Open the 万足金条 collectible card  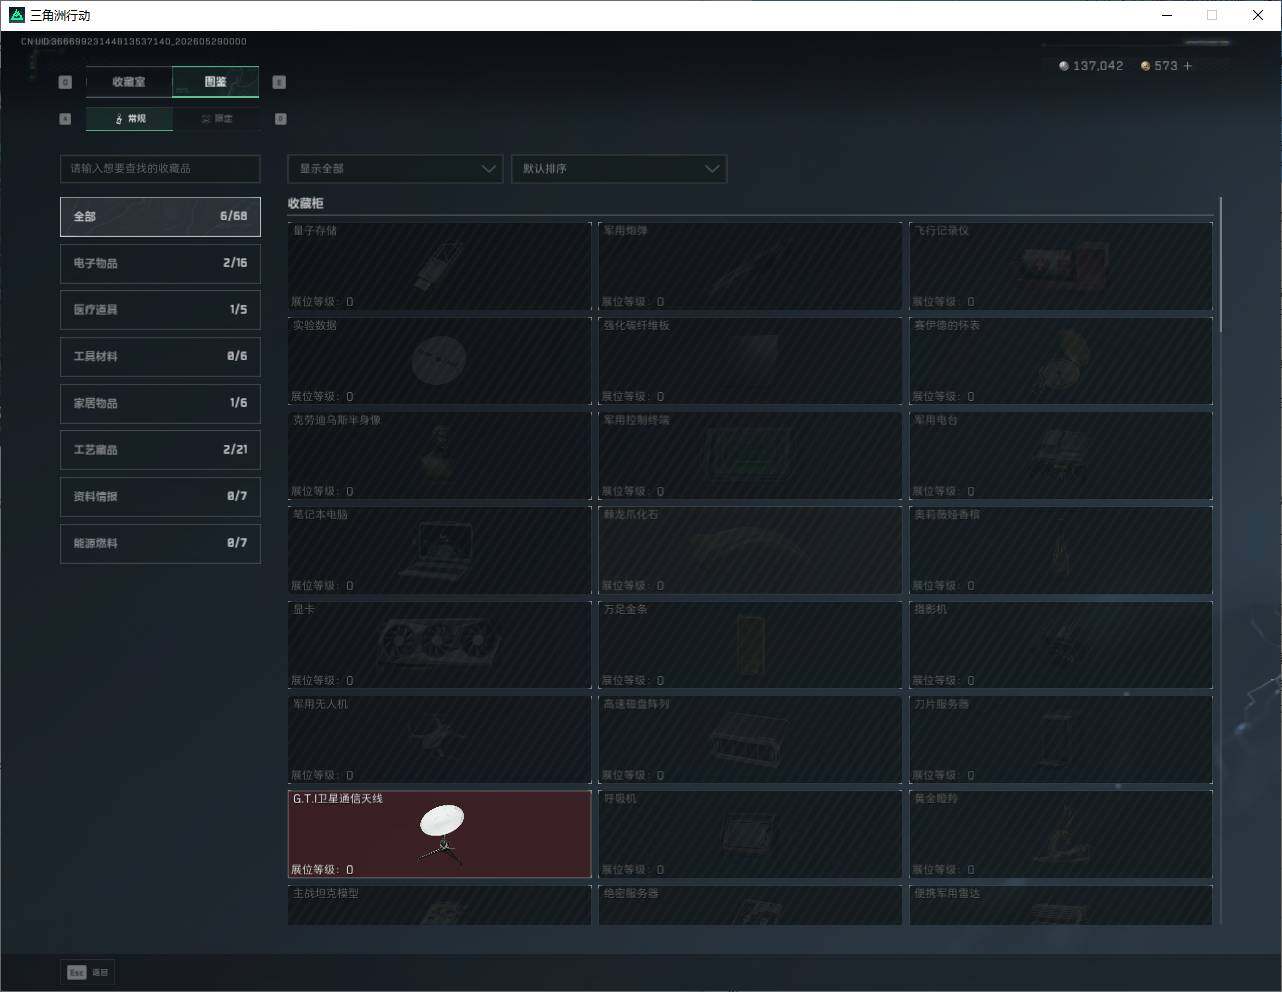pos(750,645)
